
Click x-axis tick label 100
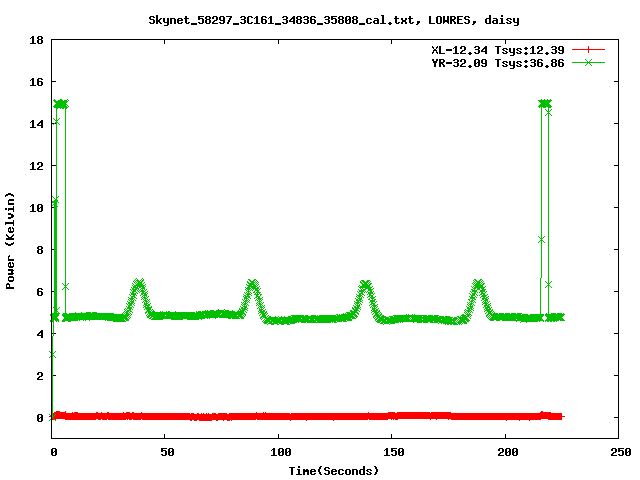tap(281, 452)
